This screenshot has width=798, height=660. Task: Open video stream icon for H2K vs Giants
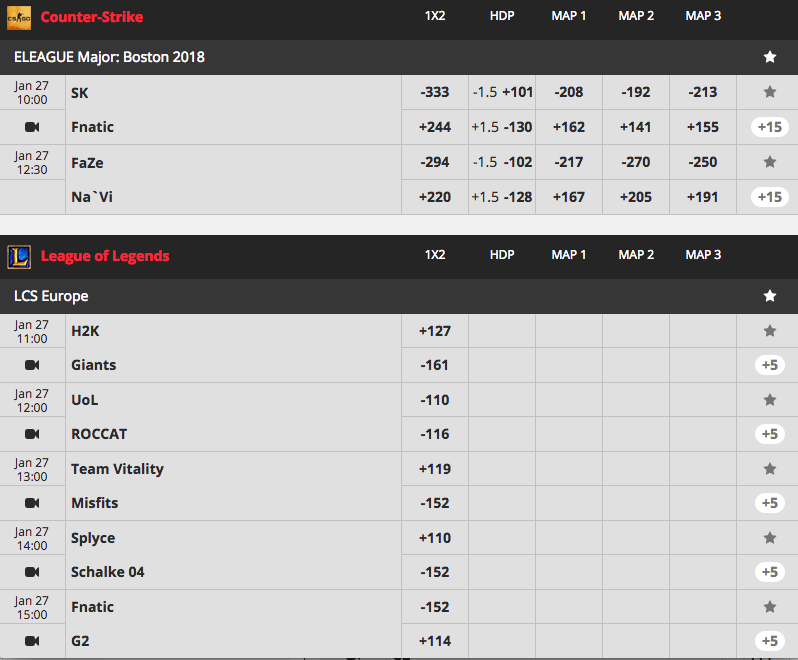32,365
